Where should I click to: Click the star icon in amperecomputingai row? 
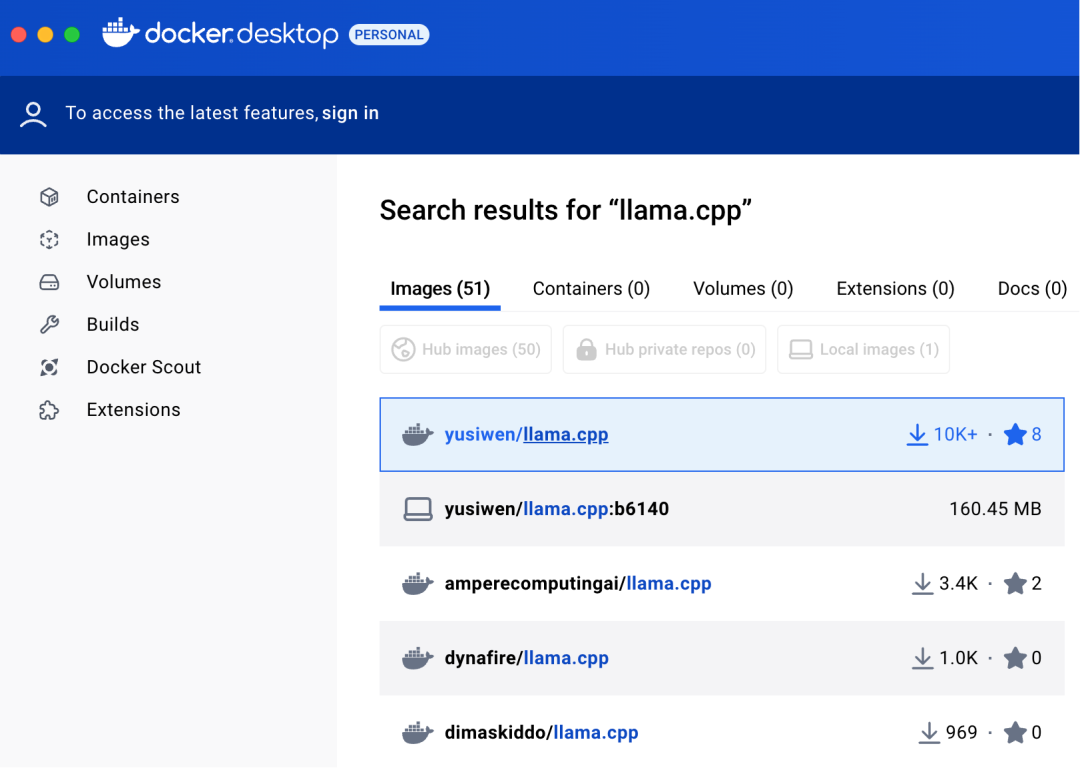coord(1015,583)
